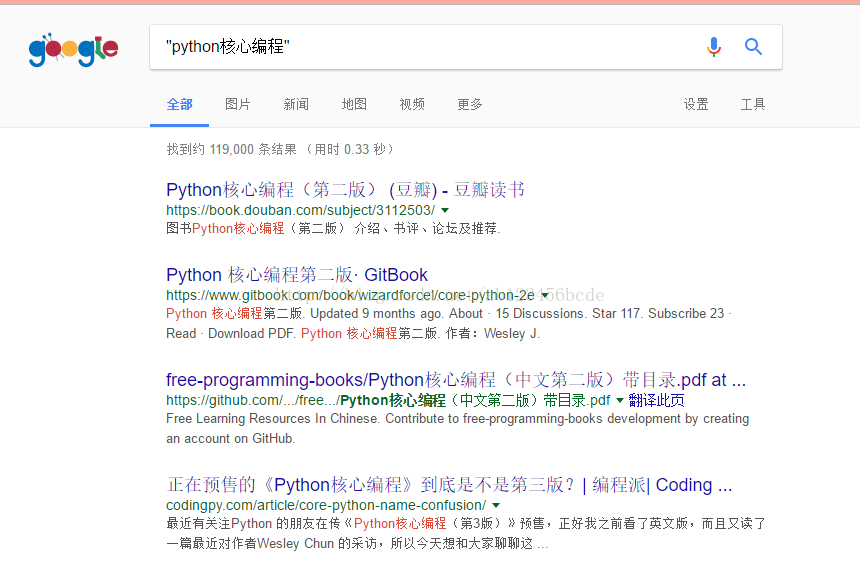This screenshot has width=860, height=568.
Task: Click the 找到约 119,000 条结果 stats text
Action: [280, 149]
